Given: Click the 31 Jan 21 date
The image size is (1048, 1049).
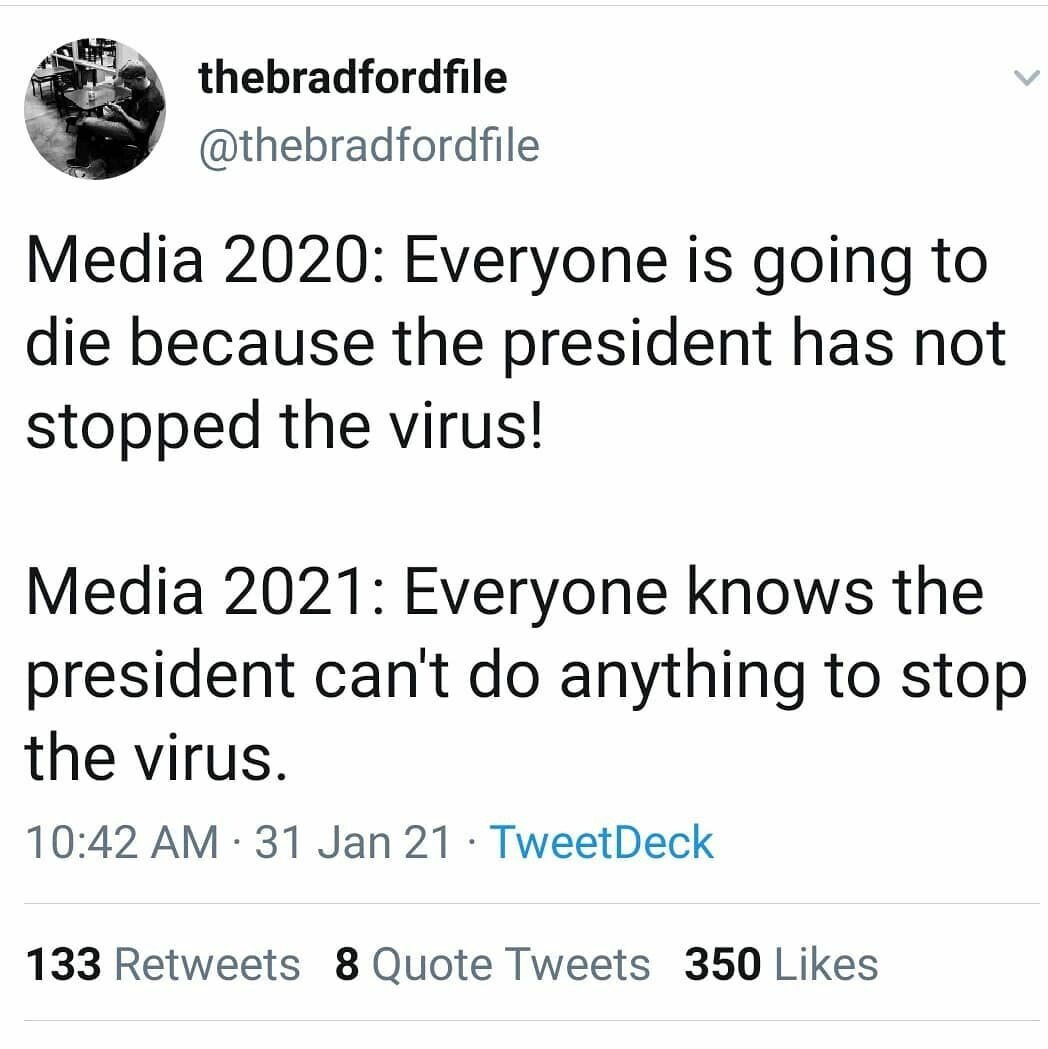Looking at the screenshot, I should [353, 842].
